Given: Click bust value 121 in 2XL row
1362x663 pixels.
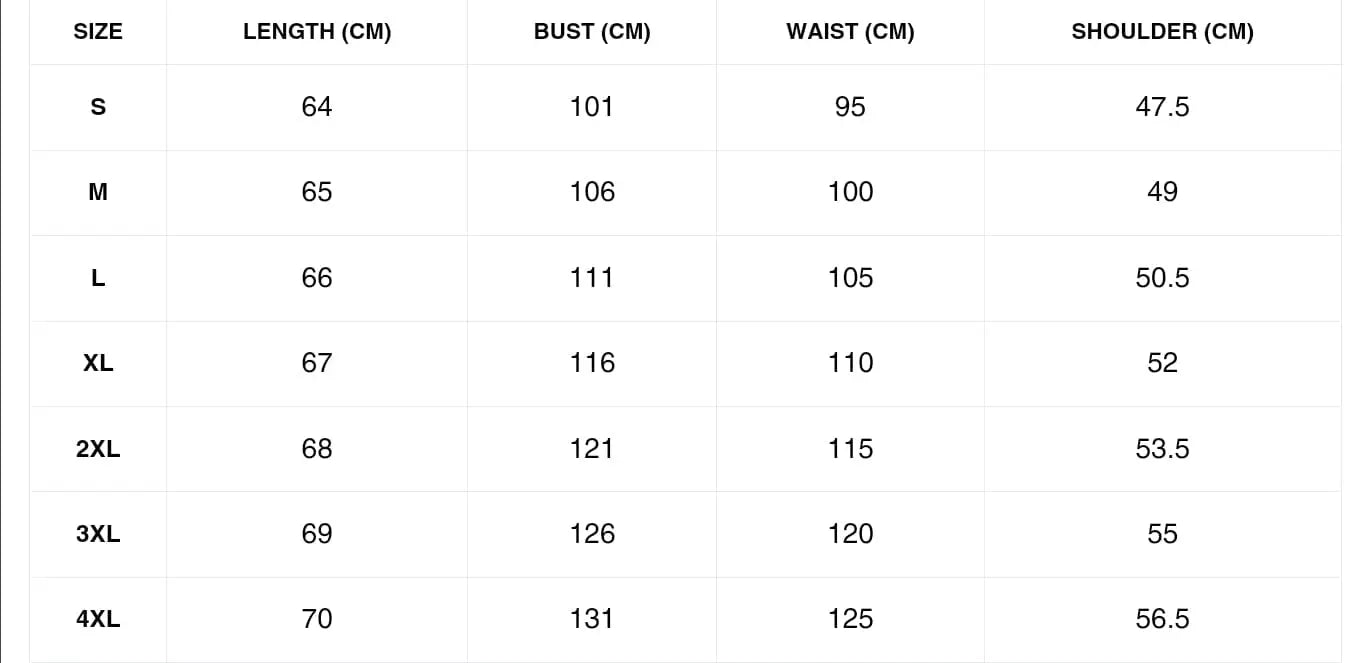Looking at the screenshot, I should click(x=592, y=449).
